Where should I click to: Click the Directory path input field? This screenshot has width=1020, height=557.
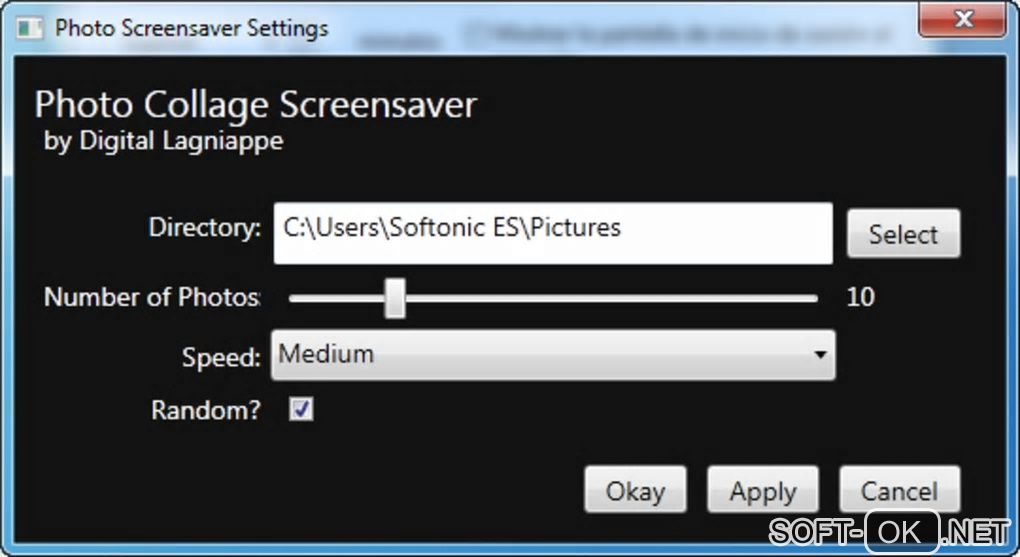click(552, 233)
